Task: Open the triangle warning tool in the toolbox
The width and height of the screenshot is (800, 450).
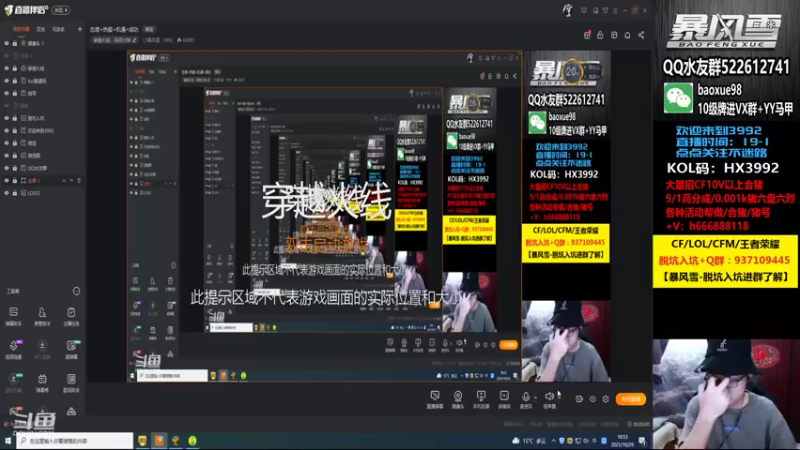Action: point(71,412)
